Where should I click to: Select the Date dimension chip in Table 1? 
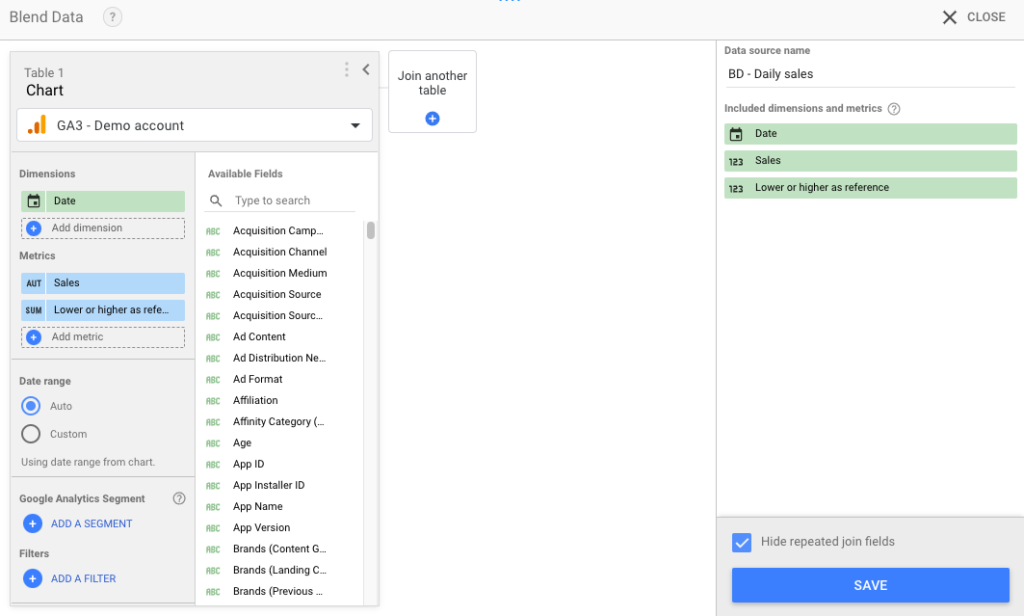tap(103, 201)
